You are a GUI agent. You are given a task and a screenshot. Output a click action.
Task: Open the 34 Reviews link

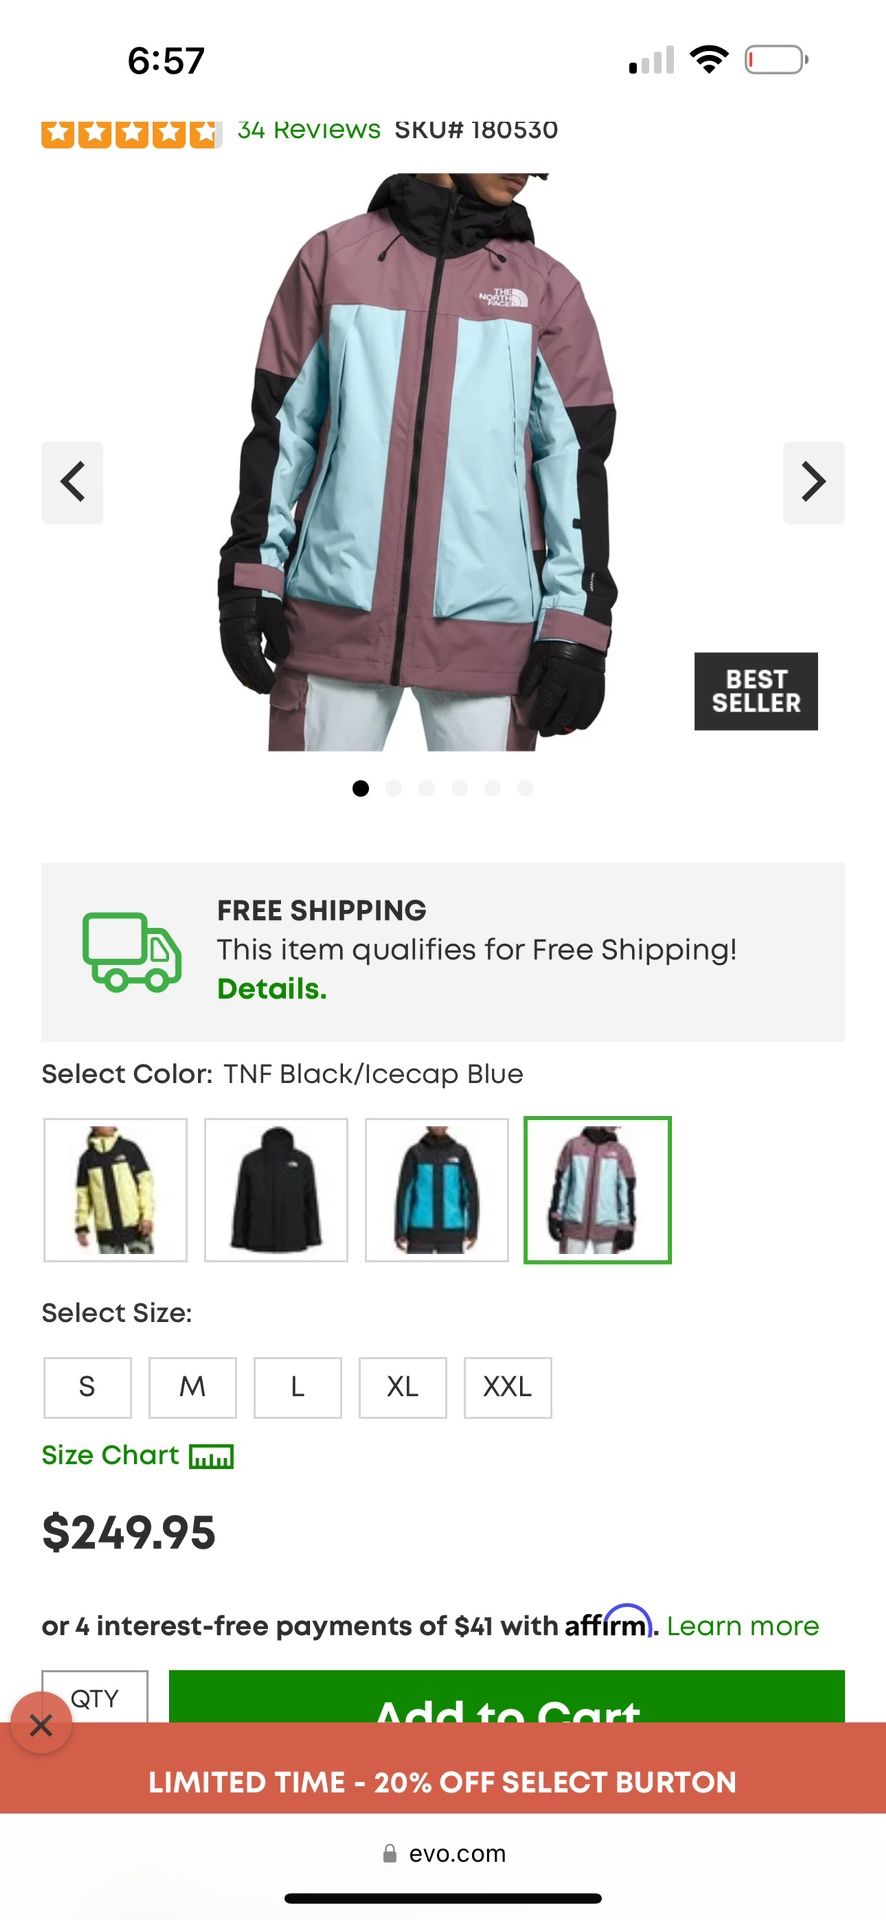coord(309,130)
